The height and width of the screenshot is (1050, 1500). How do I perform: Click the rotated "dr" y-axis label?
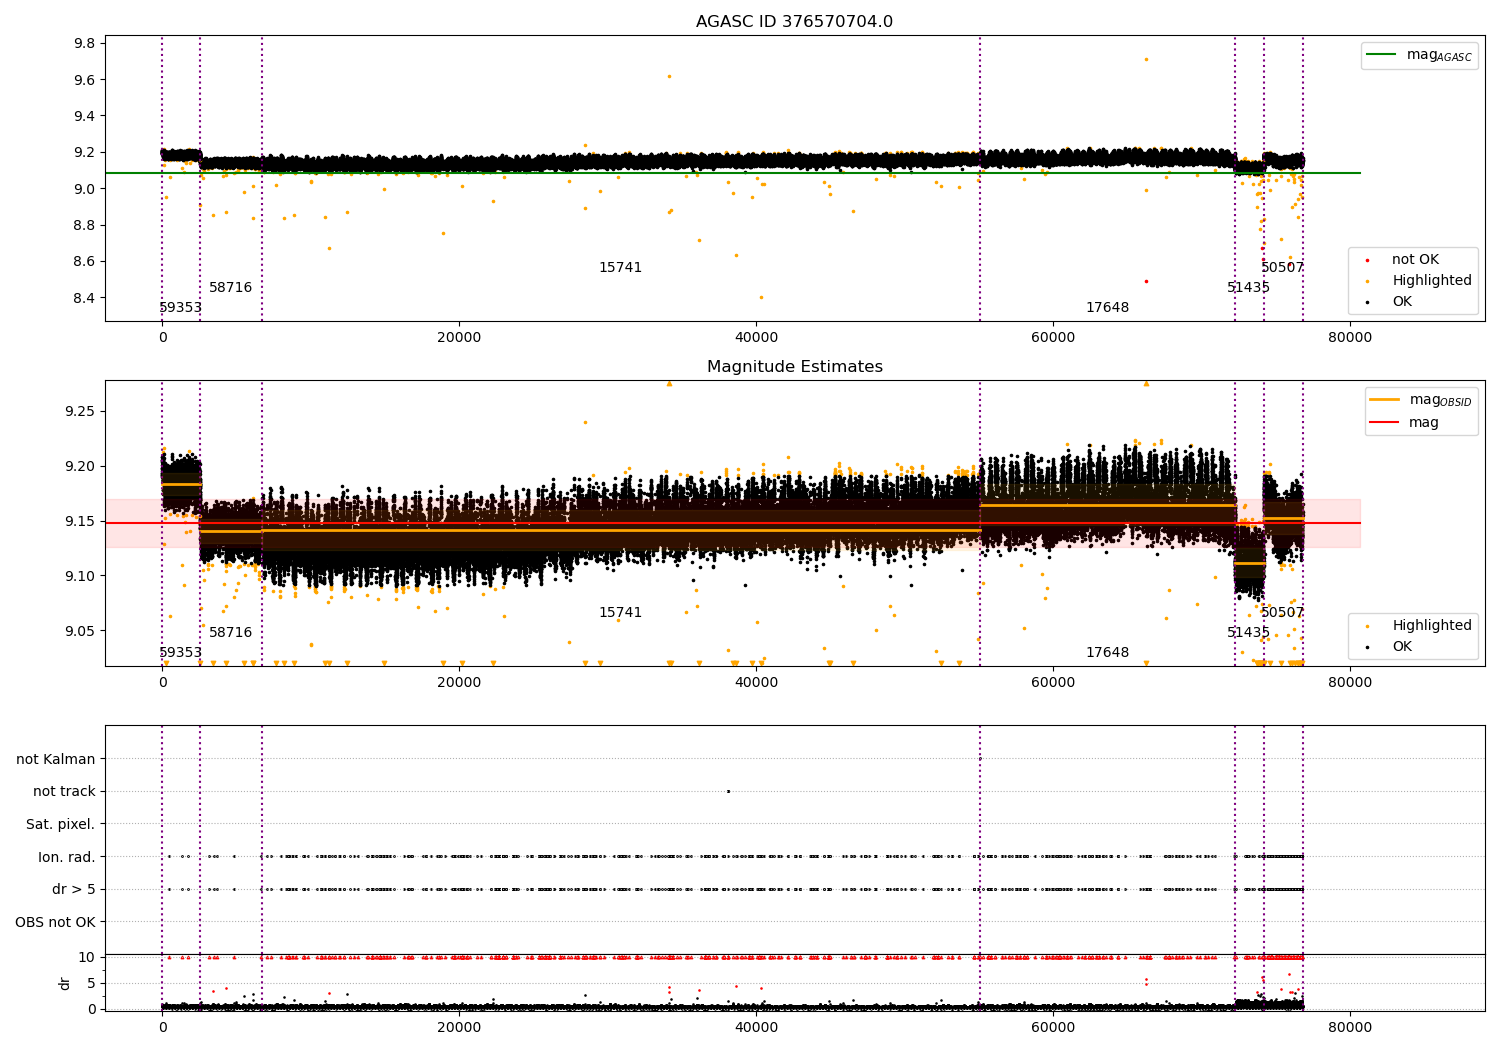[x=64, y=983]
